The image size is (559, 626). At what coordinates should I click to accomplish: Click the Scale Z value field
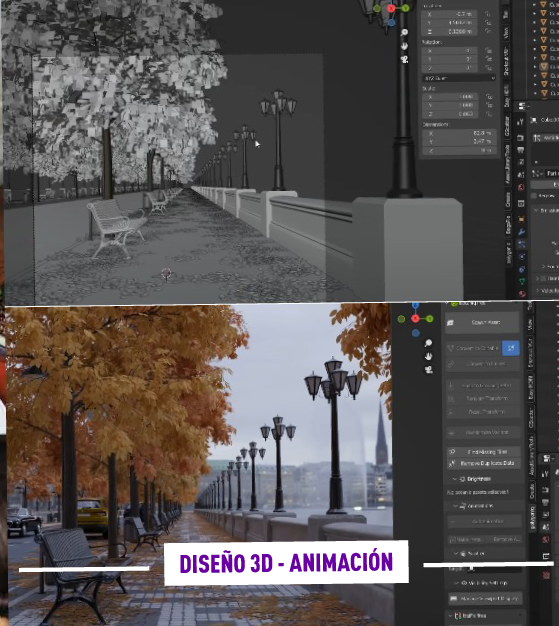[450, 114]
